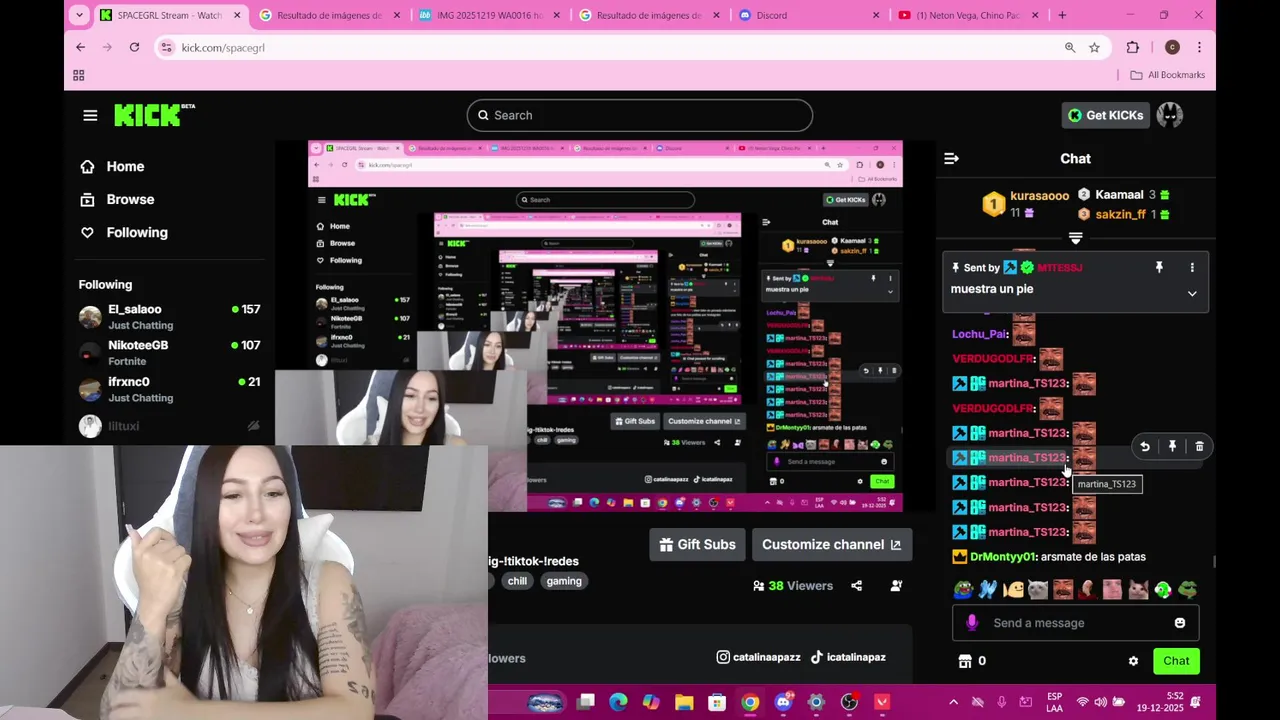Open the browser extensions puzzle icon
Screen dimensions: 1280x720
point(1132,47)
